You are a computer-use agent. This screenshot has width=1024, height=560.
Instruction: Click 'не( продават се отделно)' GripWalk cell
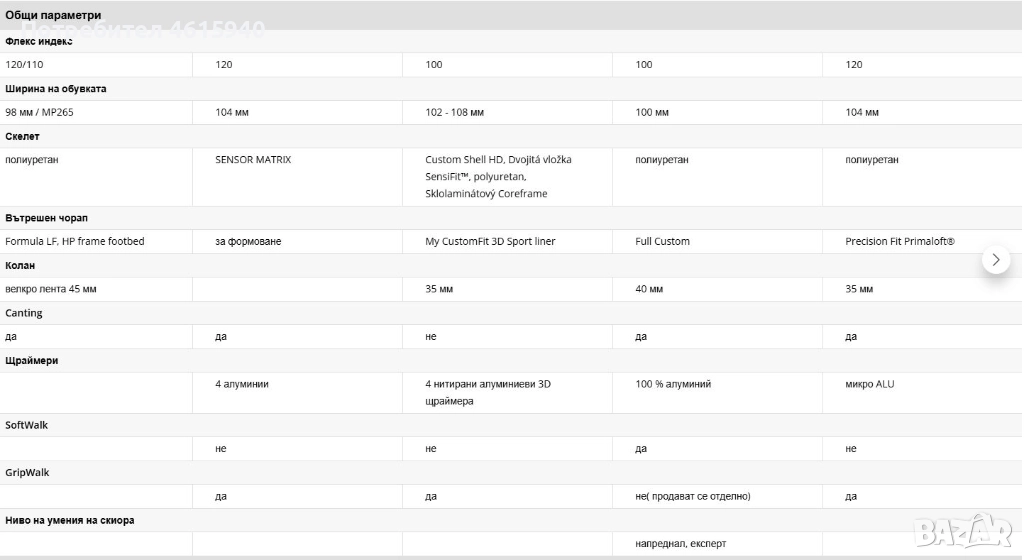pos(693,497)
